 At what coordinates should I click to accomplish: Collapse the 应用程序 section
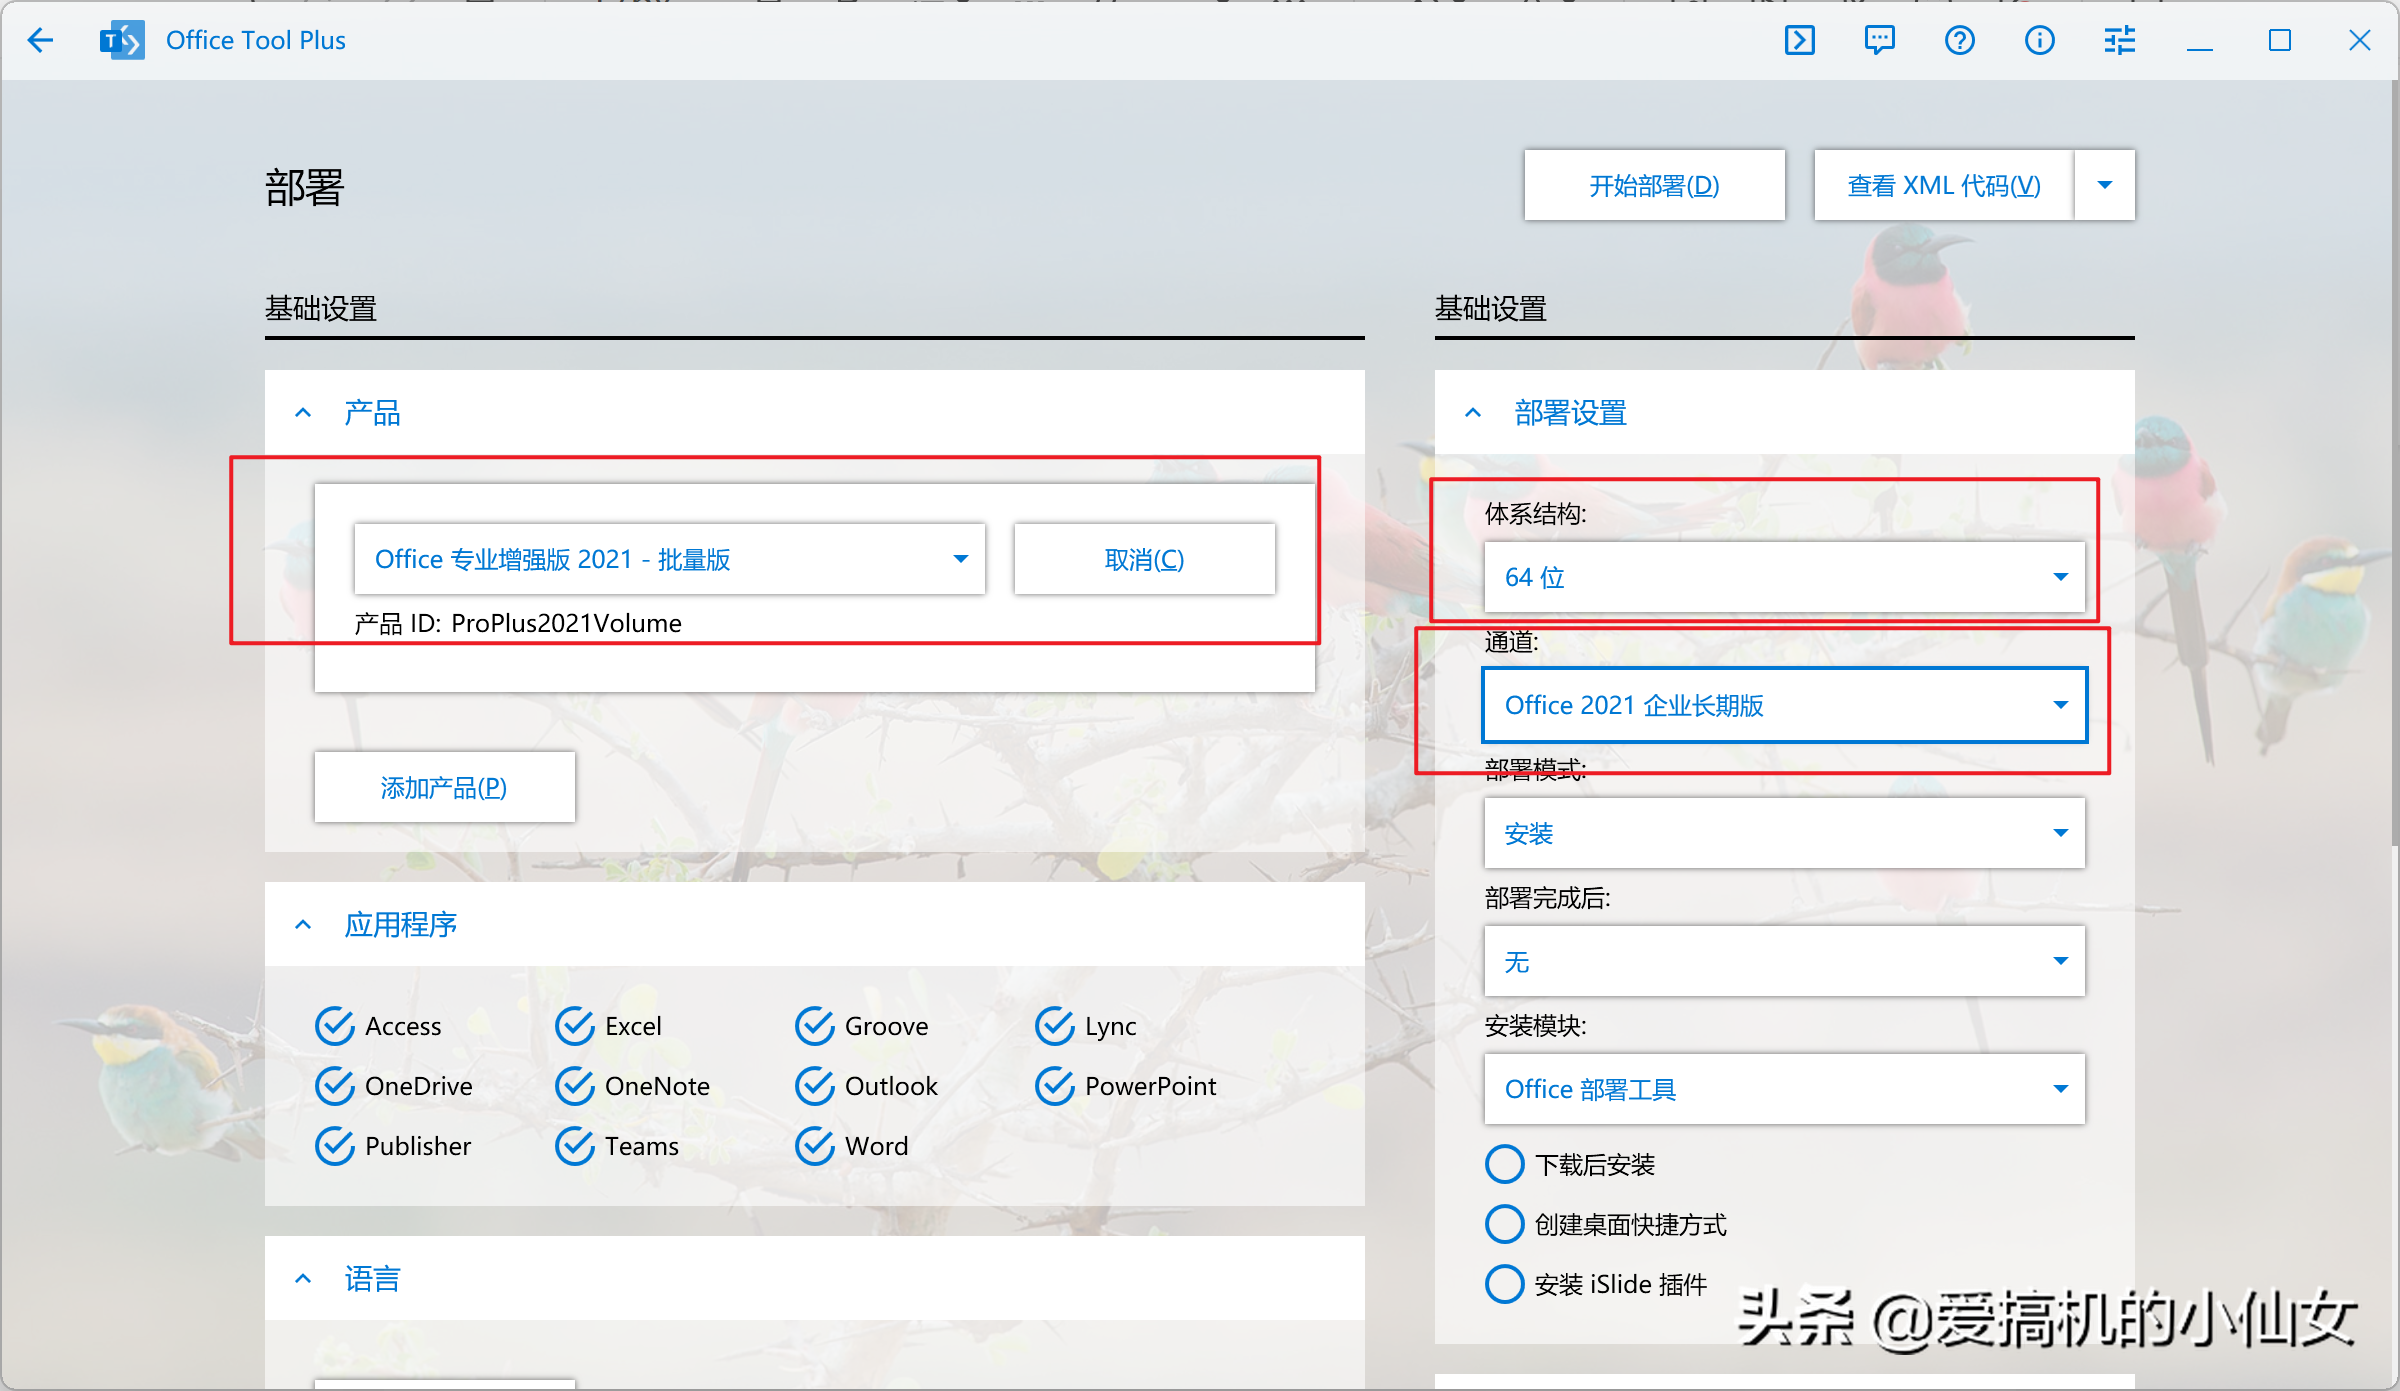pos(303,925)
